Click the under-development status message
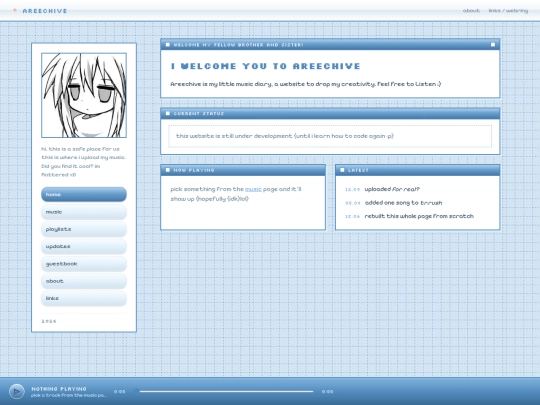The width and height of the screenshot is (540, 405). [285, 136]
